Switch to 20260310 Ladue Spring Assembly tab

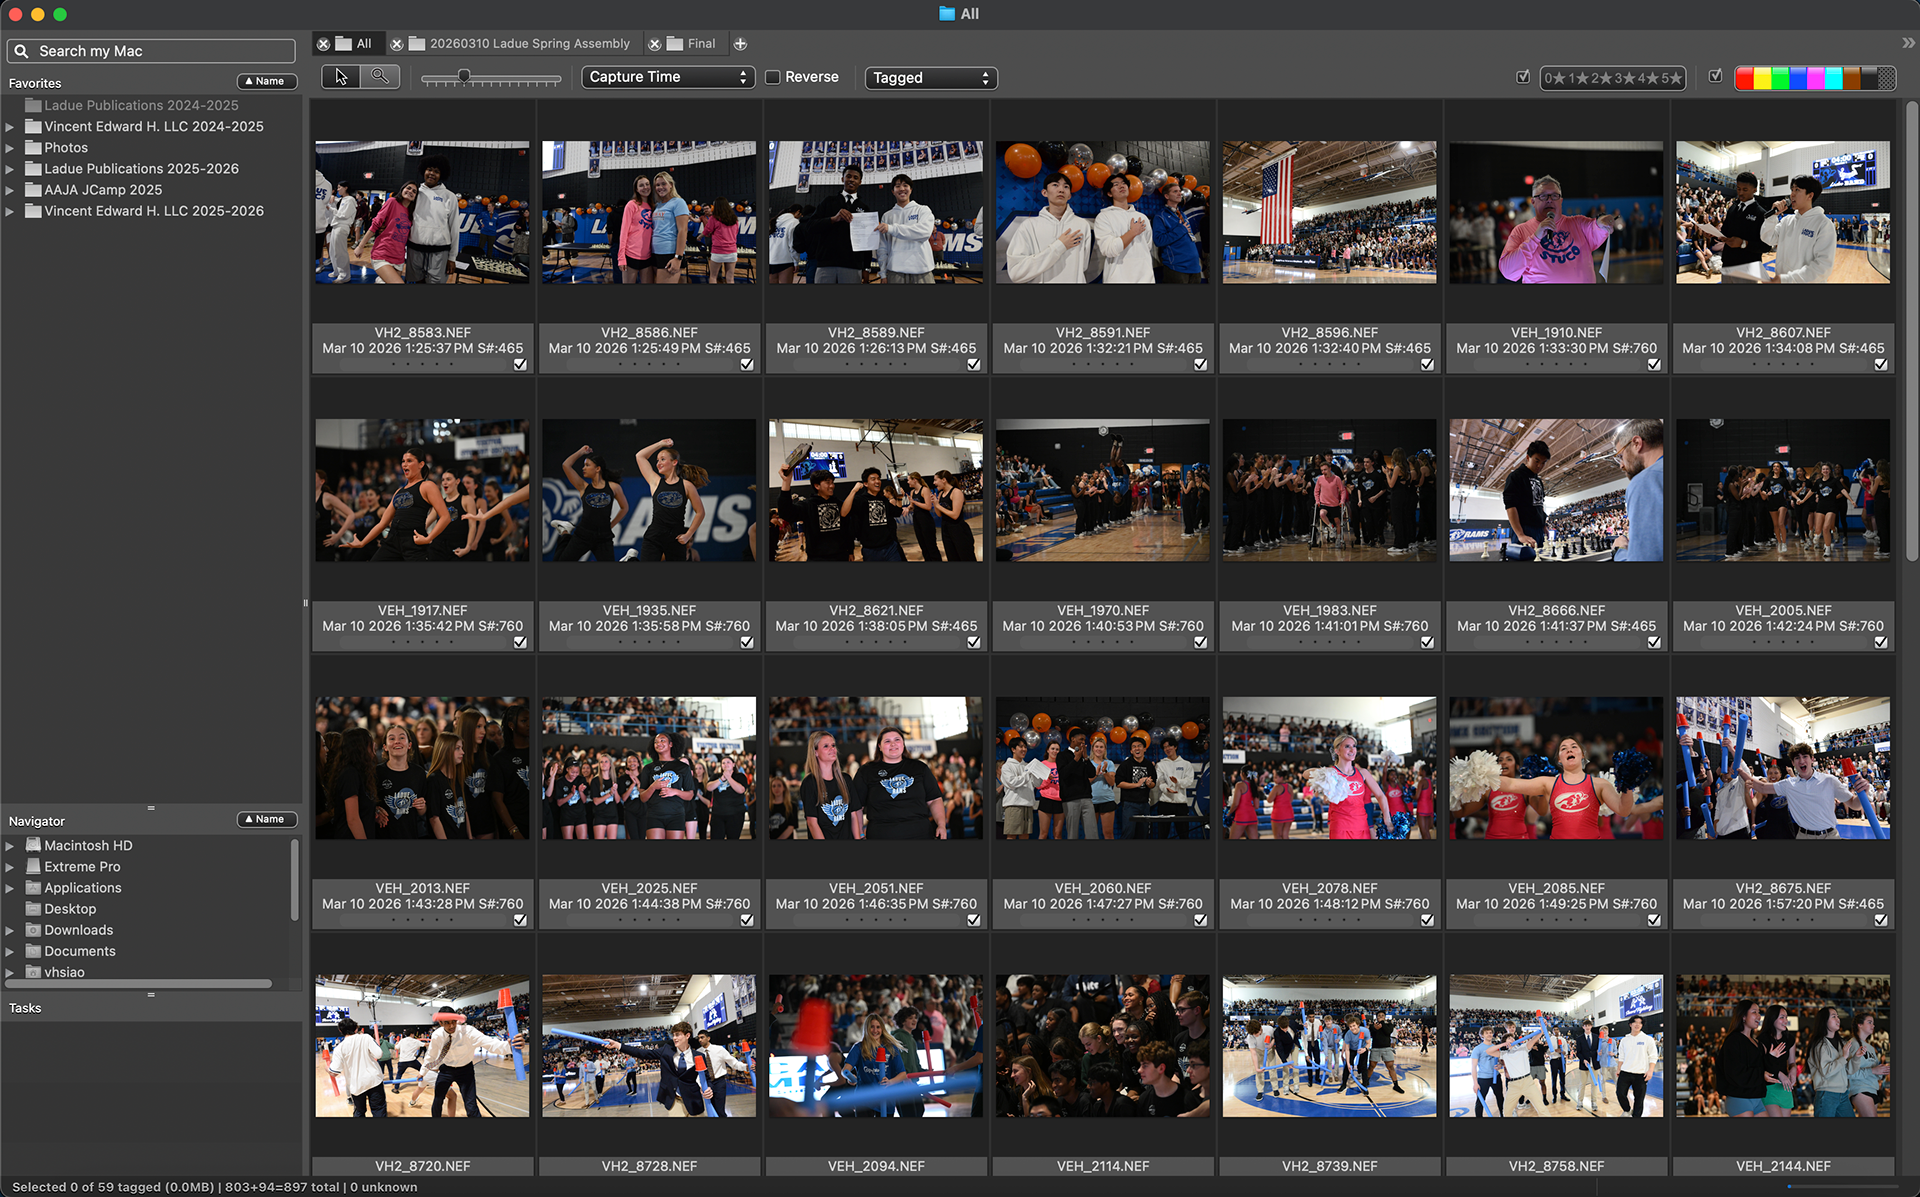click(529, 44)
